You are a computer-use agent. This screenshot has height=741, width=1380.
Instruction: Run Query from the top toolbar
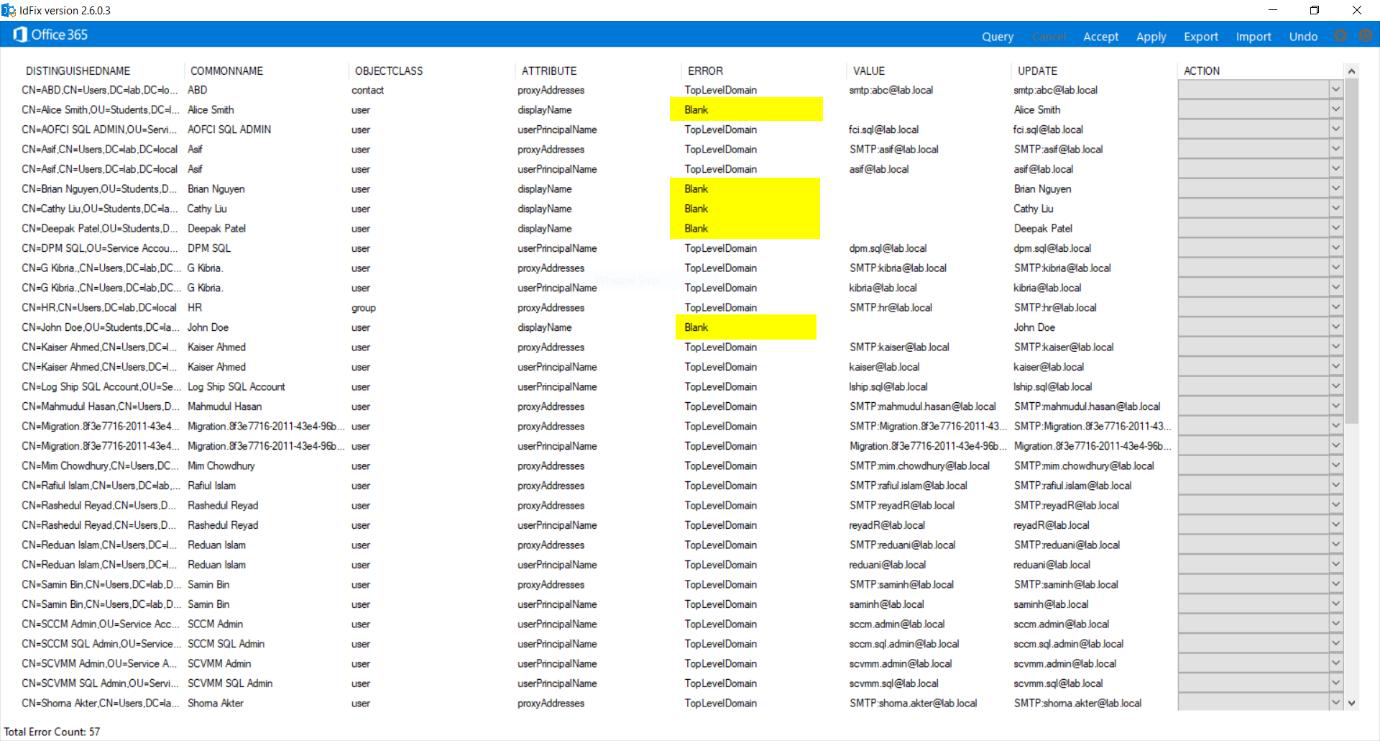tap(997, 37)
